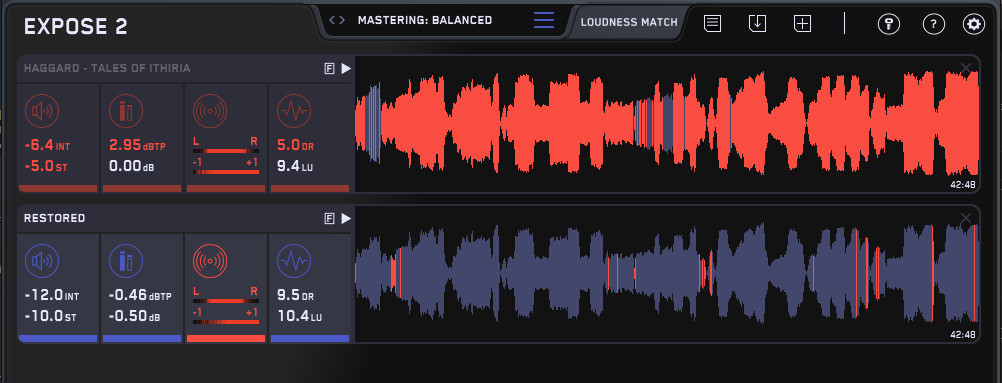
Task: Click the preset previous/next arrows
Action: pos(337,20)
